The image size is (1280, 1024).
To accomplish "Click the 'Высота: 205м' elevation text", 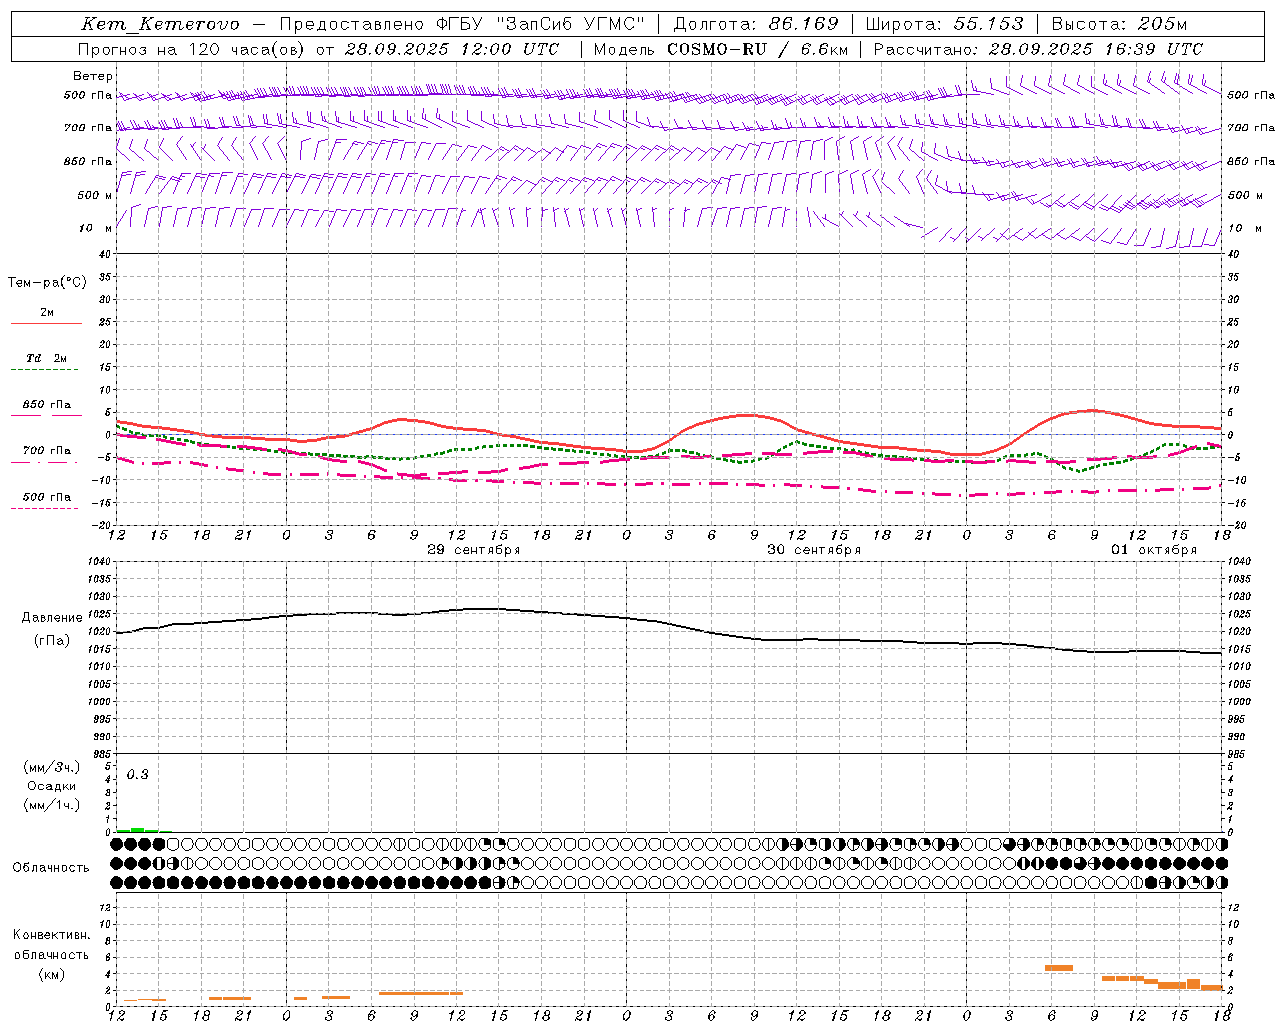I will (x=1120, y=24).
